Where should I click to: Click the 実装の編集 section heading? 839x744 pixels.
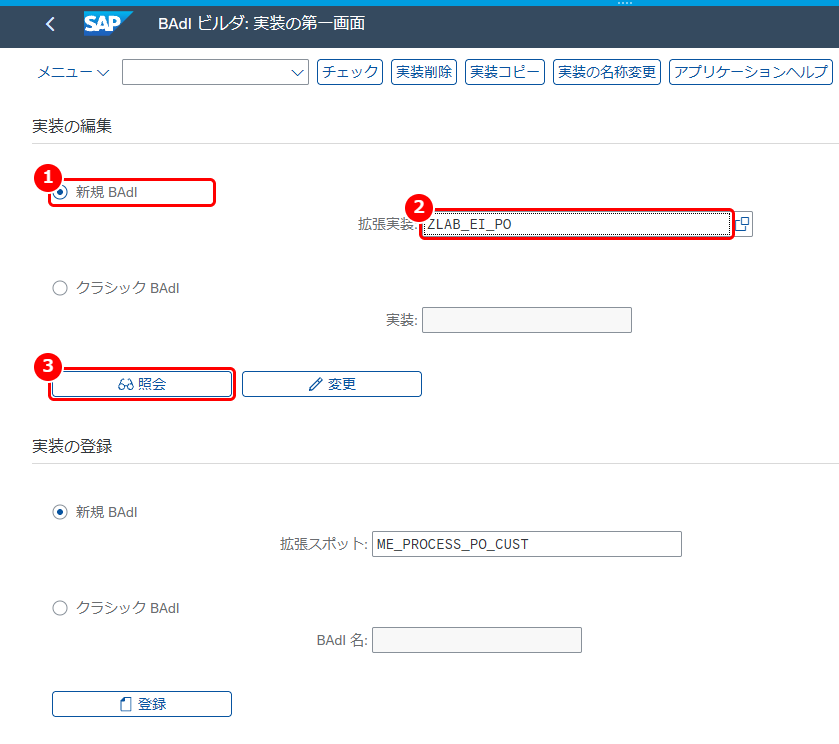72,126
